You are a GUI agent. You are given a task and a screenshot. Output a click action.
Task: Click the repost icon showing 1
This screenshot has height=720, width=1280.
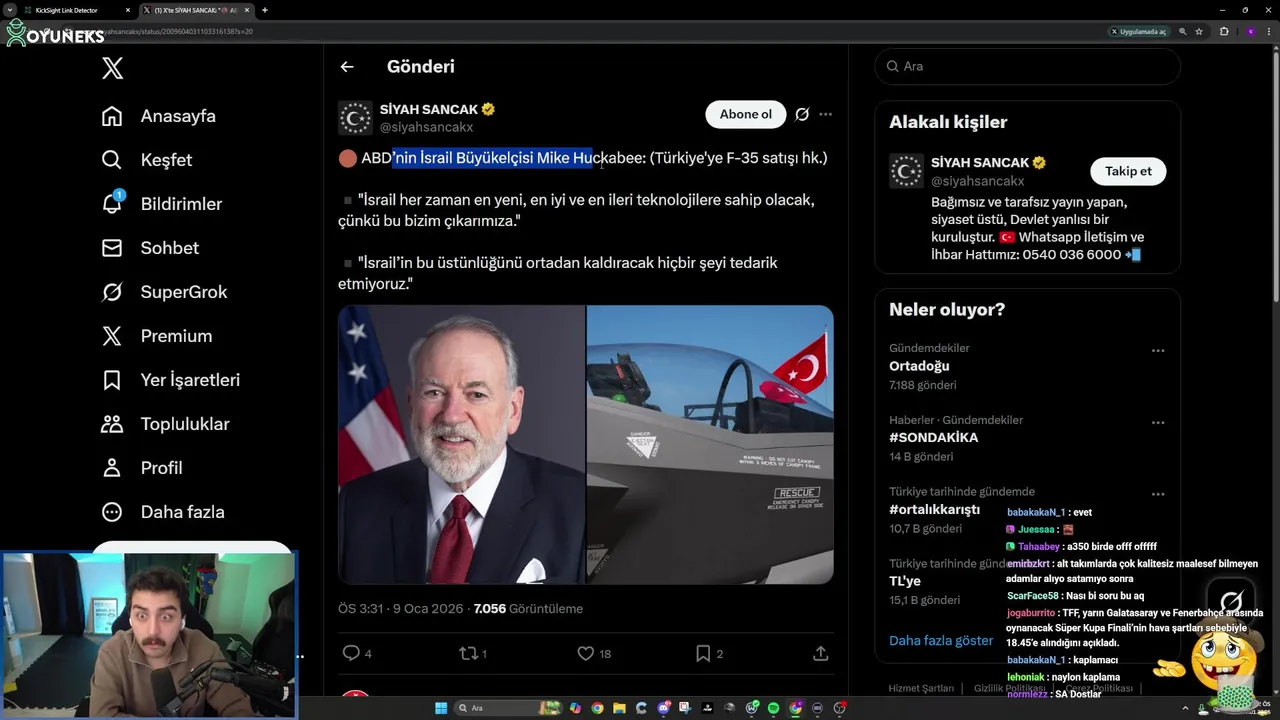tap(467, 653)
